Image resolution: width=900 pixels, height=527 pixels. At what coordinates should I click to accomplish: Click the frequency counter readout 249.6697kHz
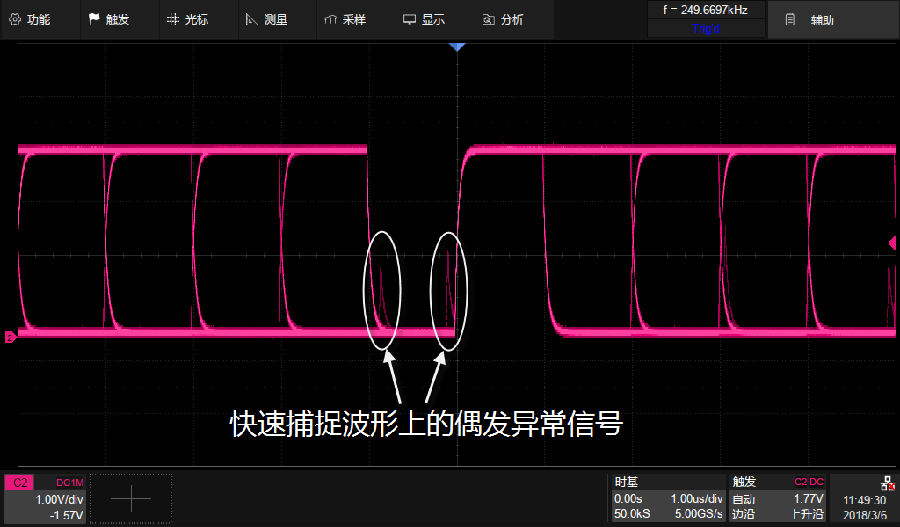[x=705, y=10]
